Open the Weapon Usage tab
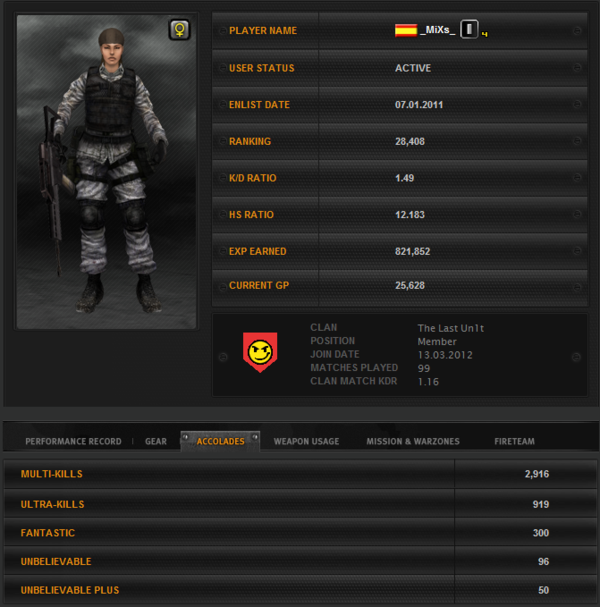 306,441
